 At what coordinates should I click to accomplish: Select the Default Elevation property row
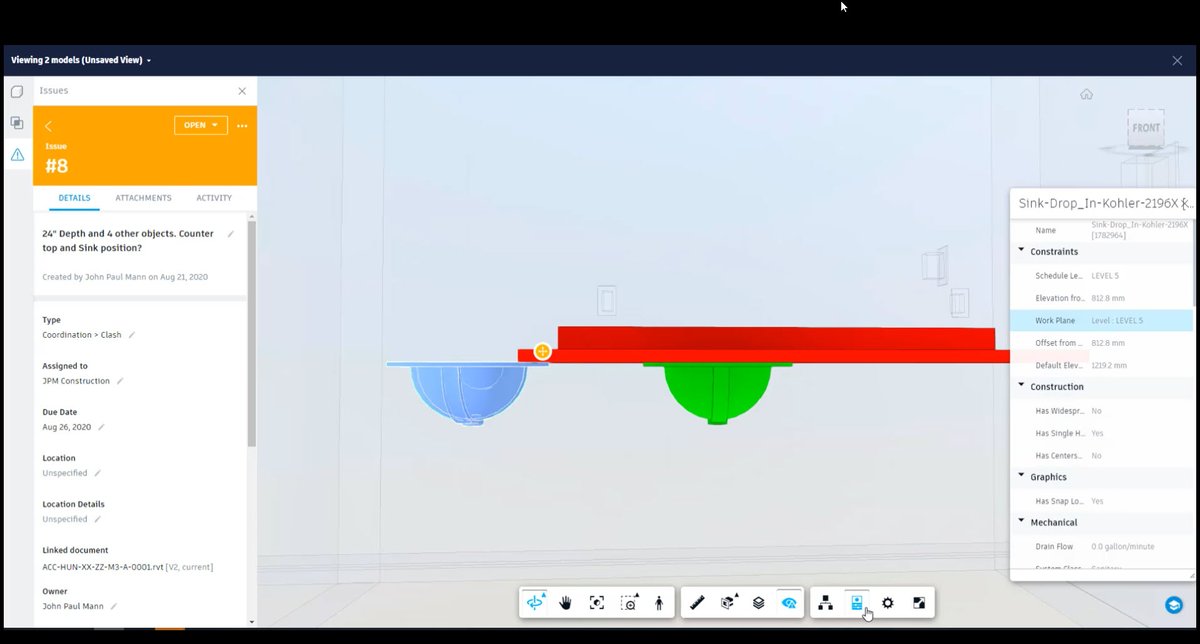coord(1101,366)
